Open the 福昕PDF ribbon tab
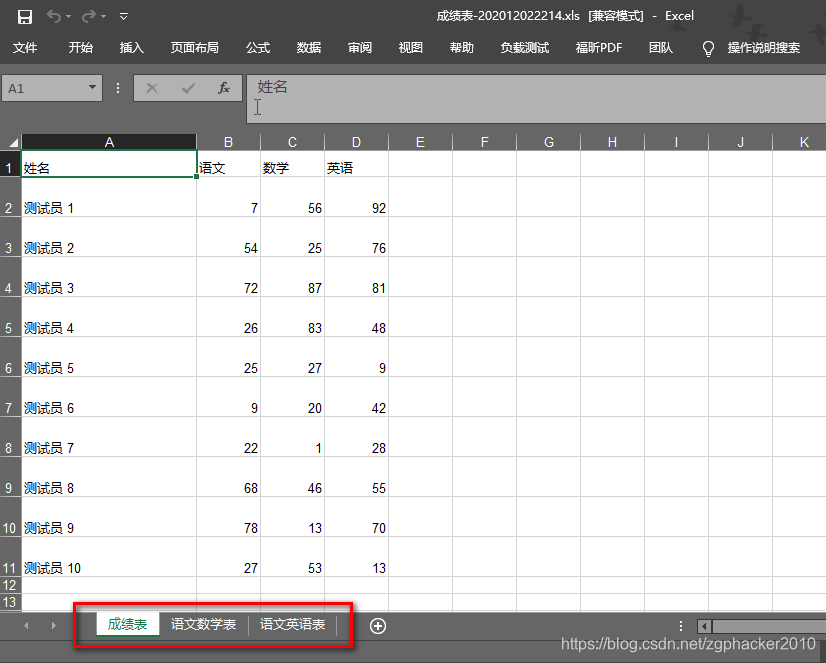Screen dimensions: 826x663 [599, 48]
